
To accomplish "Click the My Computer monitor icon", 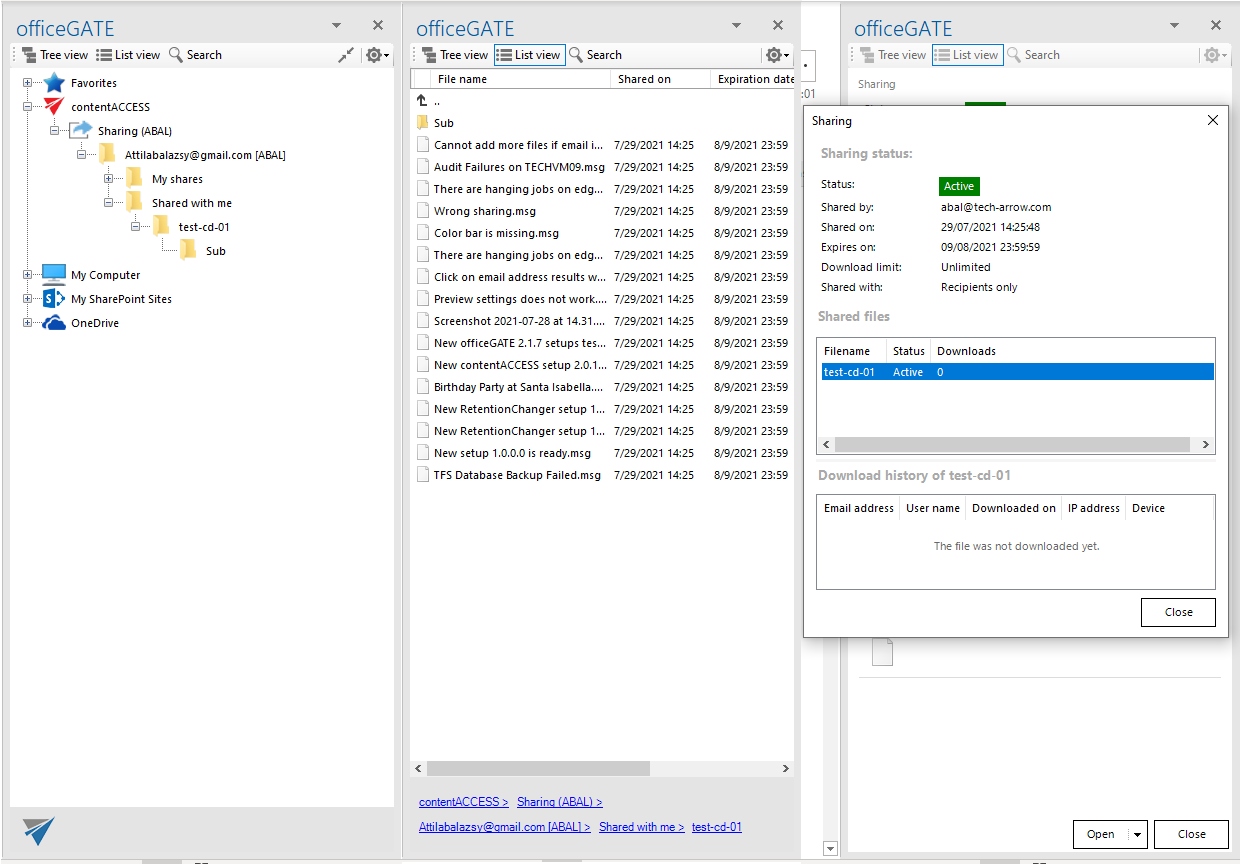I will point(52,274).
